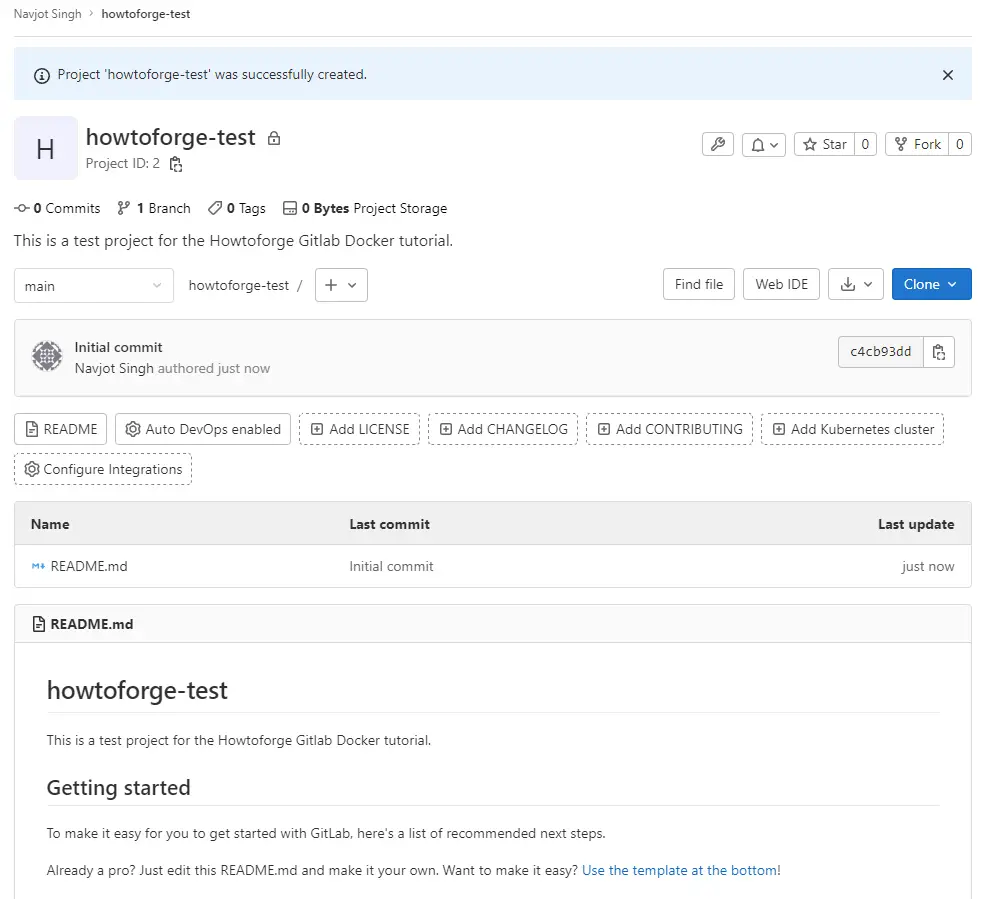Open the bell notification settings dropdown
This screenshot has height=899, width=984.
point(764,145)
